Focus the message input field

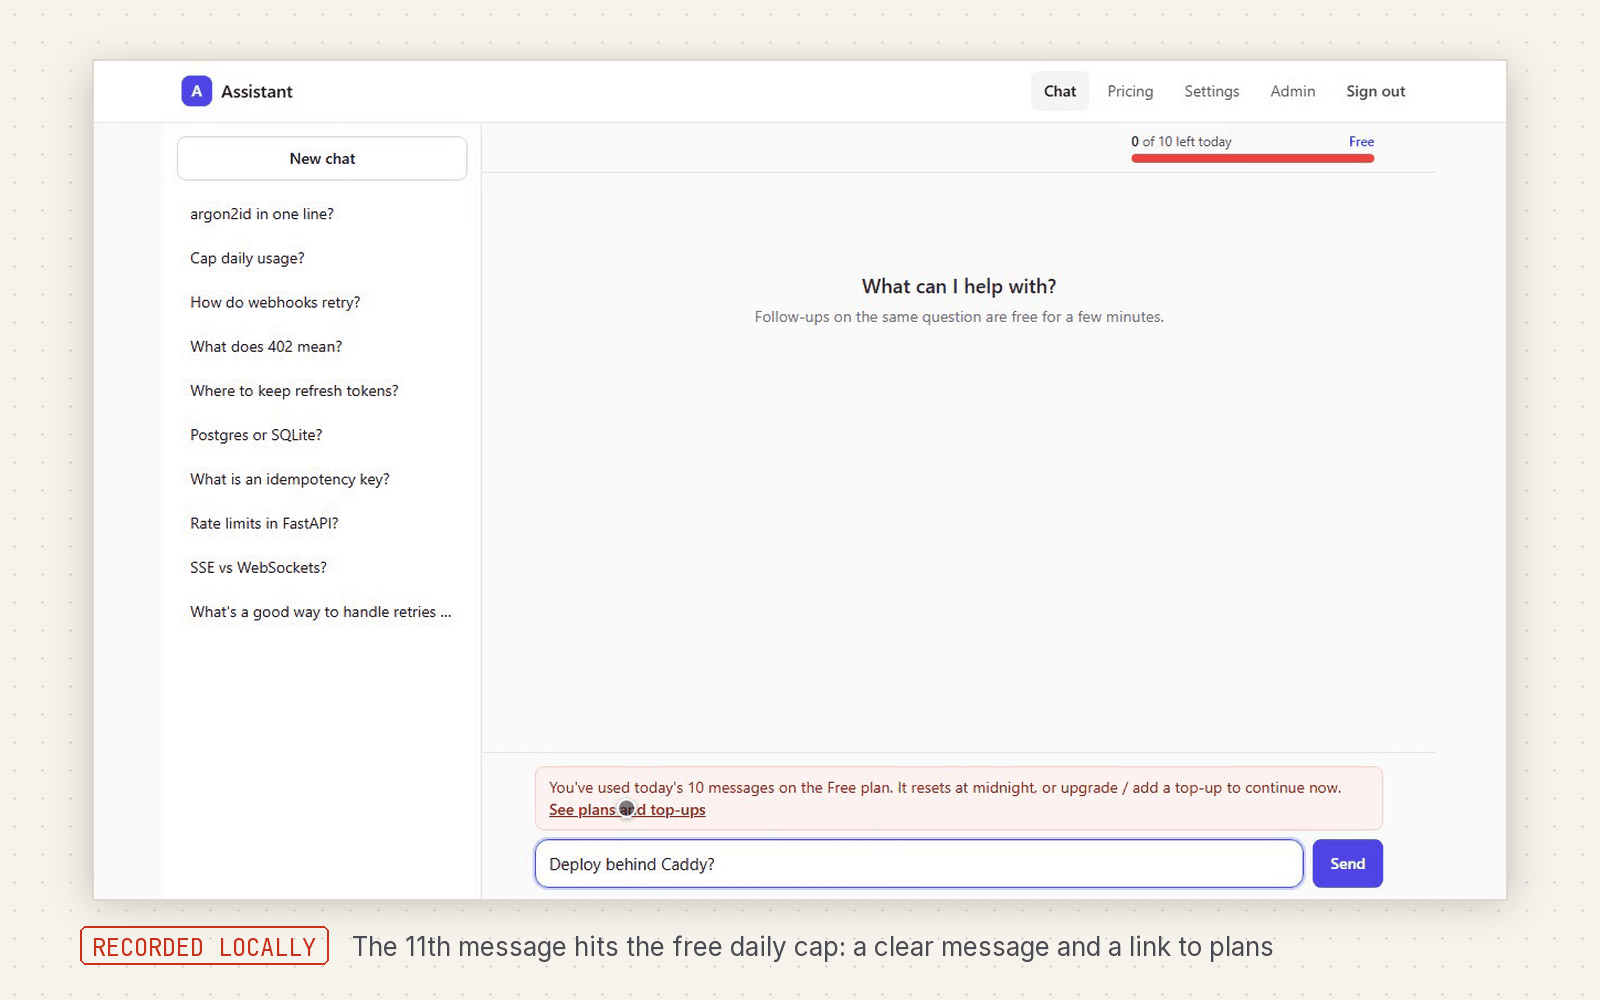point(919,864)
